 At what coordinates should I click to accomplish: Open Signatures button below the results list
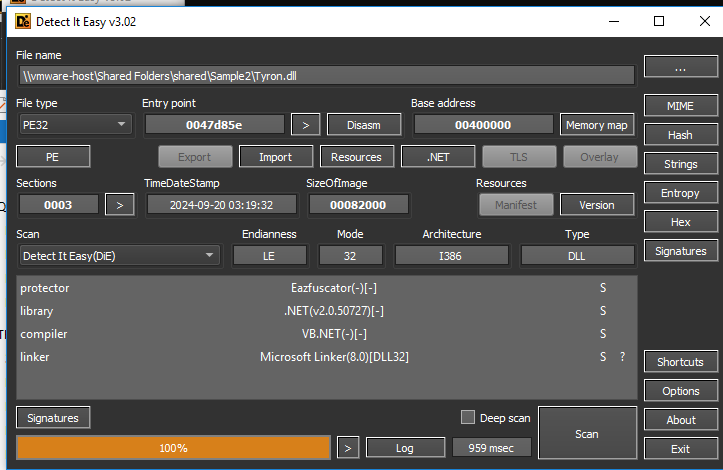coord(53,418)
